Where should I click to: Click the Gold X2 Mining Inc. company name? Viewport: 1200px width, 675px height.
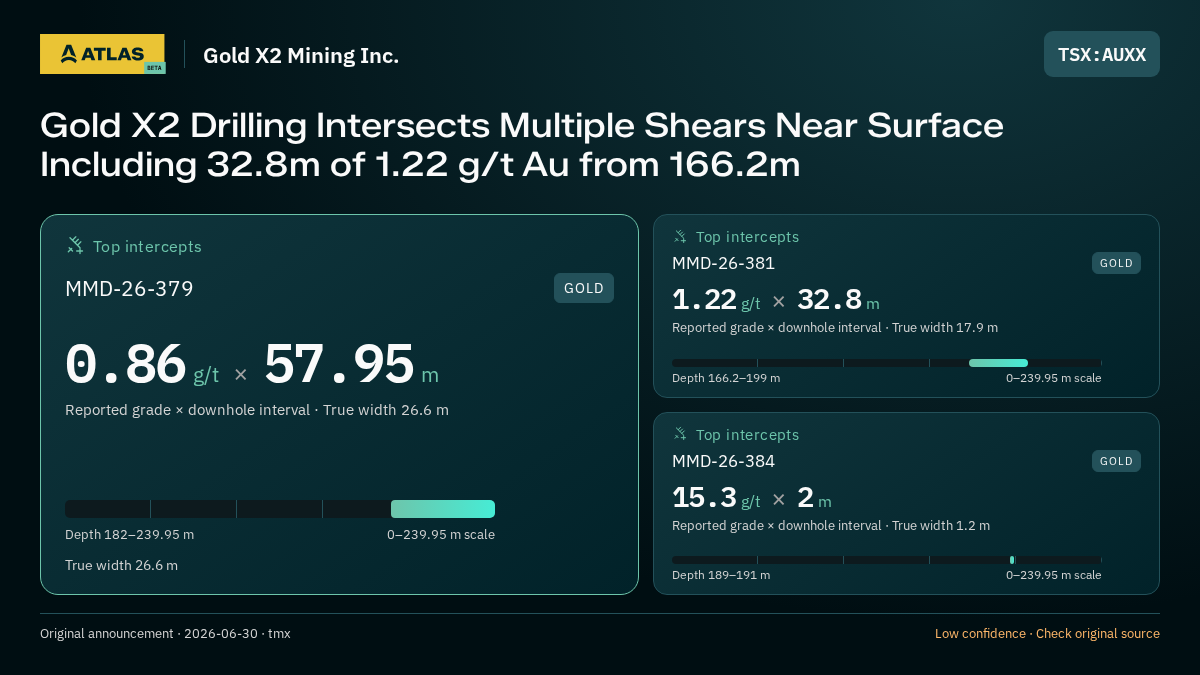click(301, 56)
